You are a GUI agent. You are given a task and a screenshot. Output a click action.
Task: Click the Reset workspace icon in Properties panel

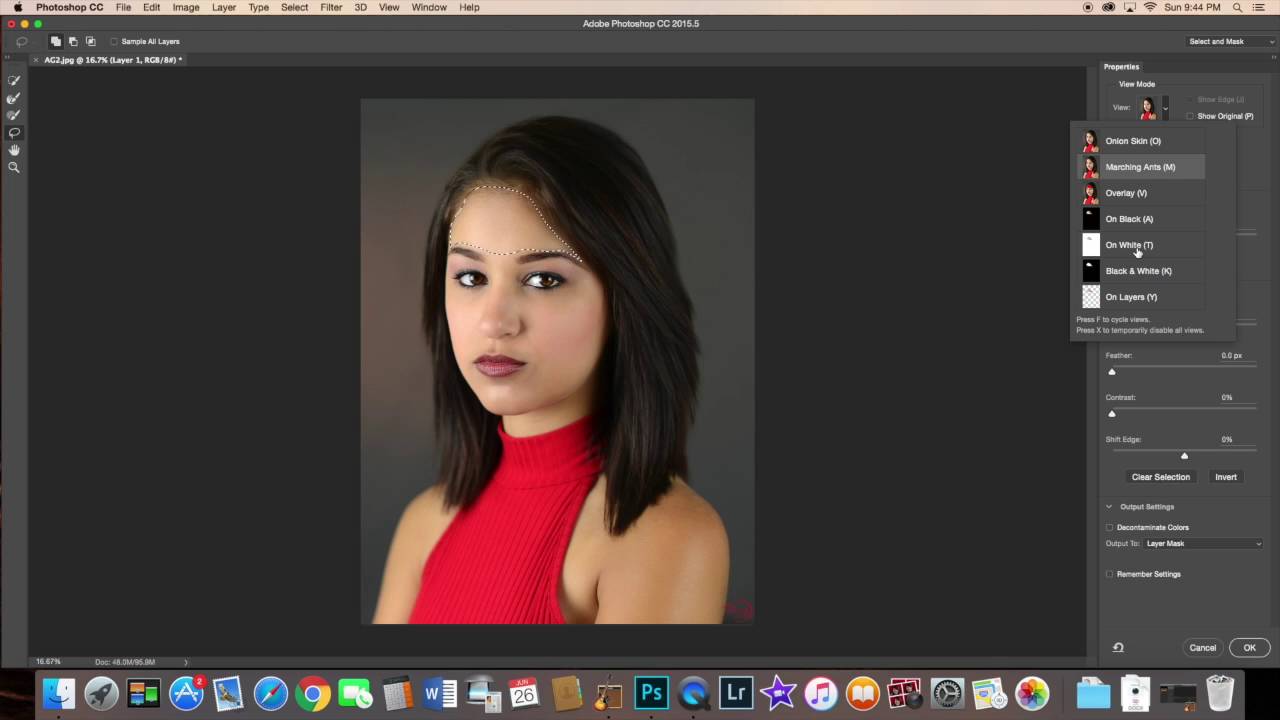pos(1118,648)
